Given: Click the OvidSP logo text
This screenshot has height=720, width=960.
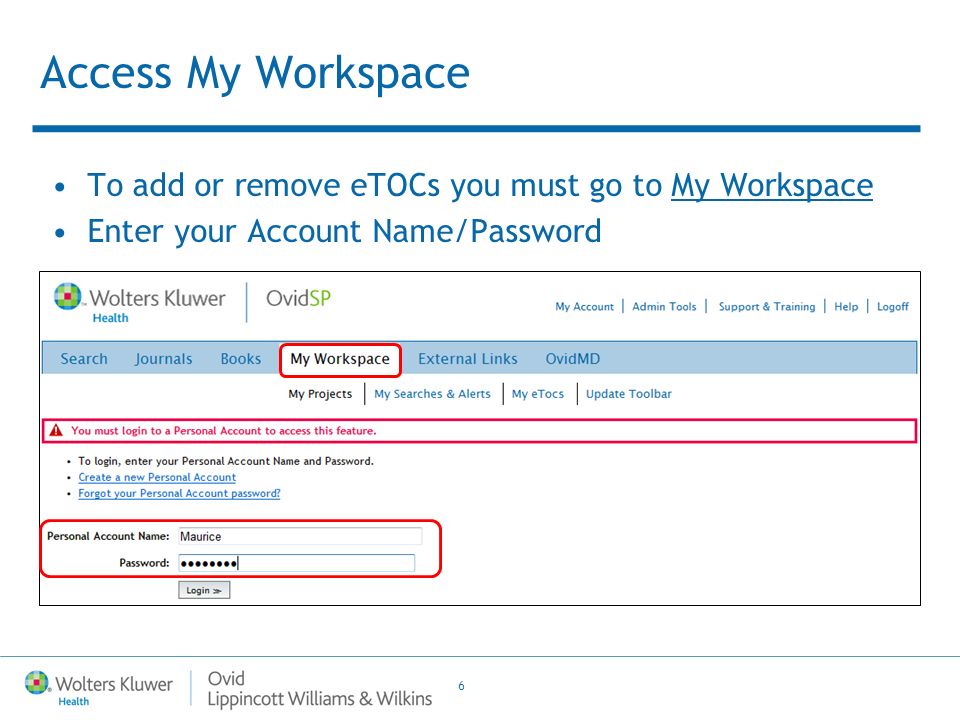Looking at the screenshot, I should [x=298, y=299].
